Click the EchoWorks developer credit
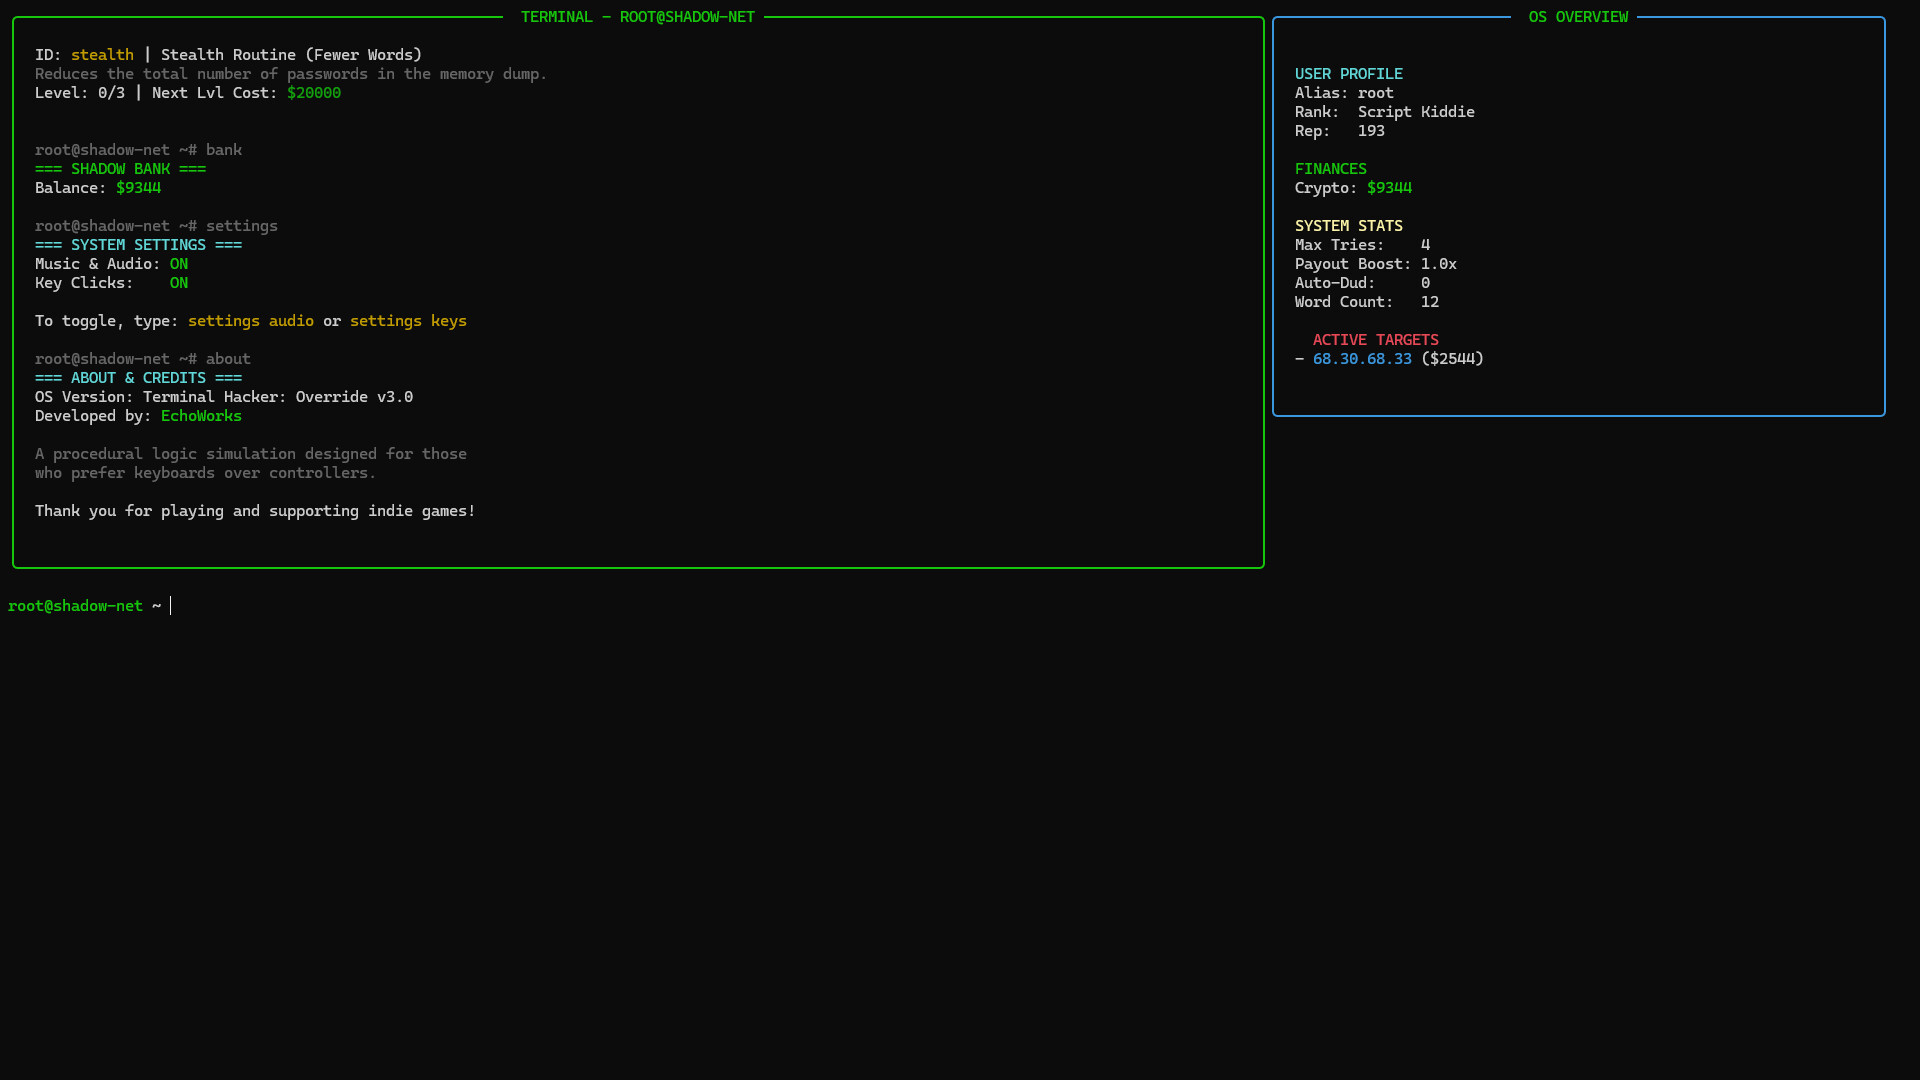 [200, 416]
